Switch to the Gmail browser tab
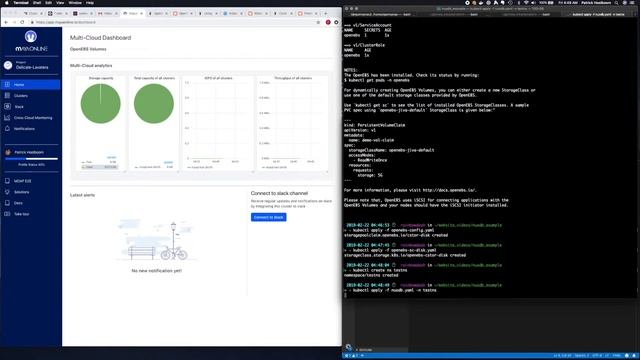The image size is (640, 360). [107, 13]
